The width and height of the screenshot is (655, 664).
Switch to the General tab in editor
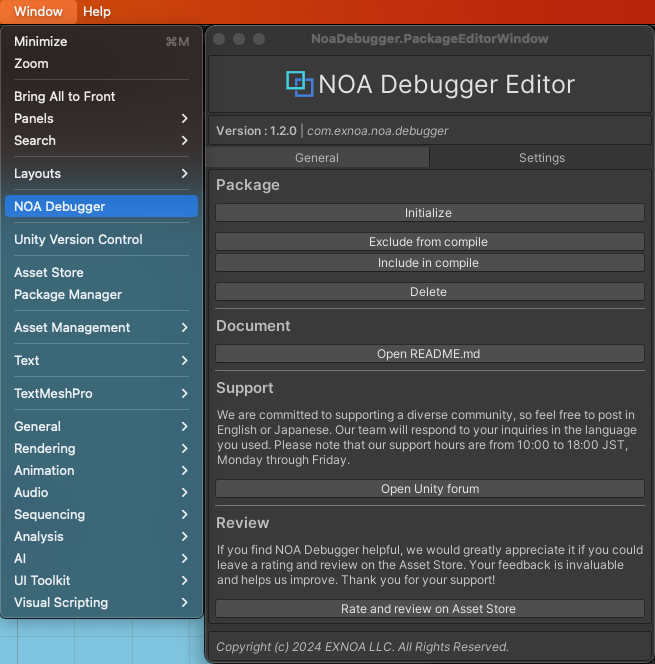(x=317, y=158)
